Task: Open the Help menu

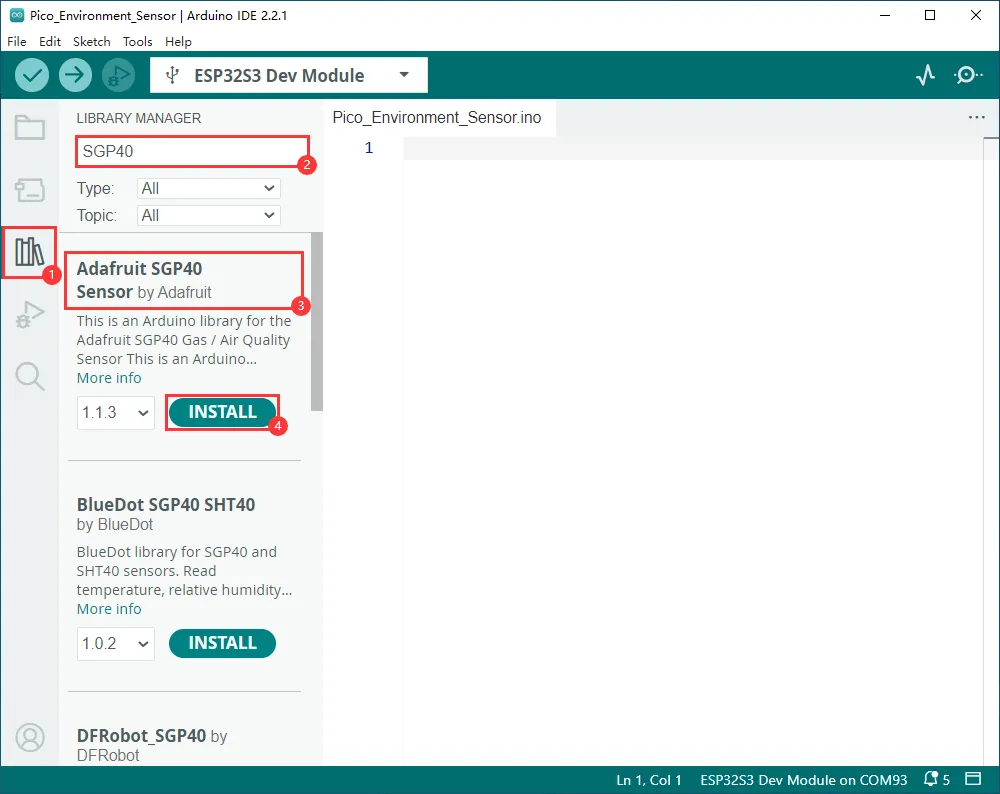Action: tap(178, 41)
